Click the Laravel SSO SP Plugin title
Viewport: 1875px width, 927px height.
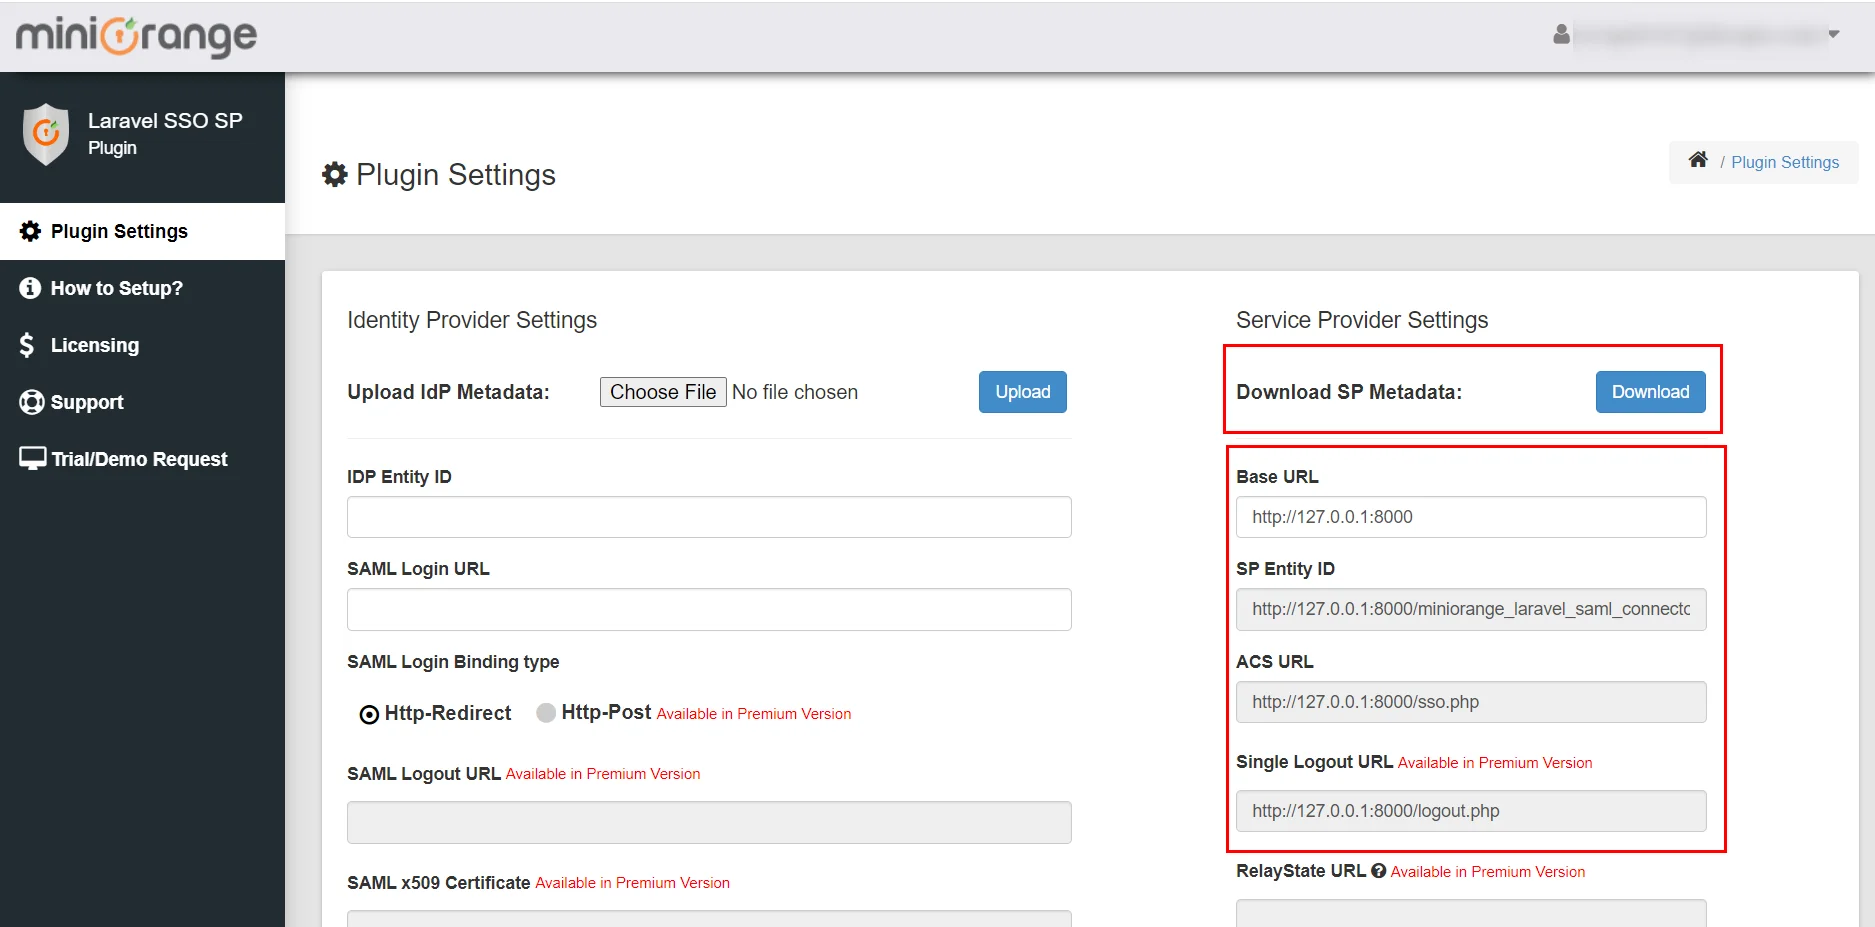[x=165, y=133]
